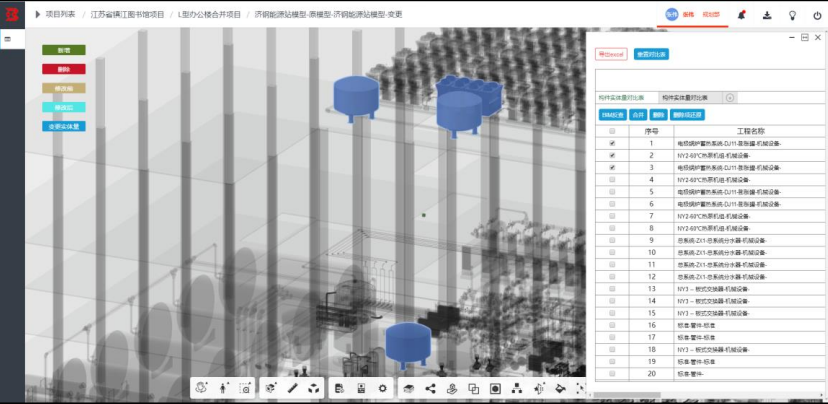Click the user avatar circle in header
Viewport: 828px width, 404px height.
click(671, 15)
